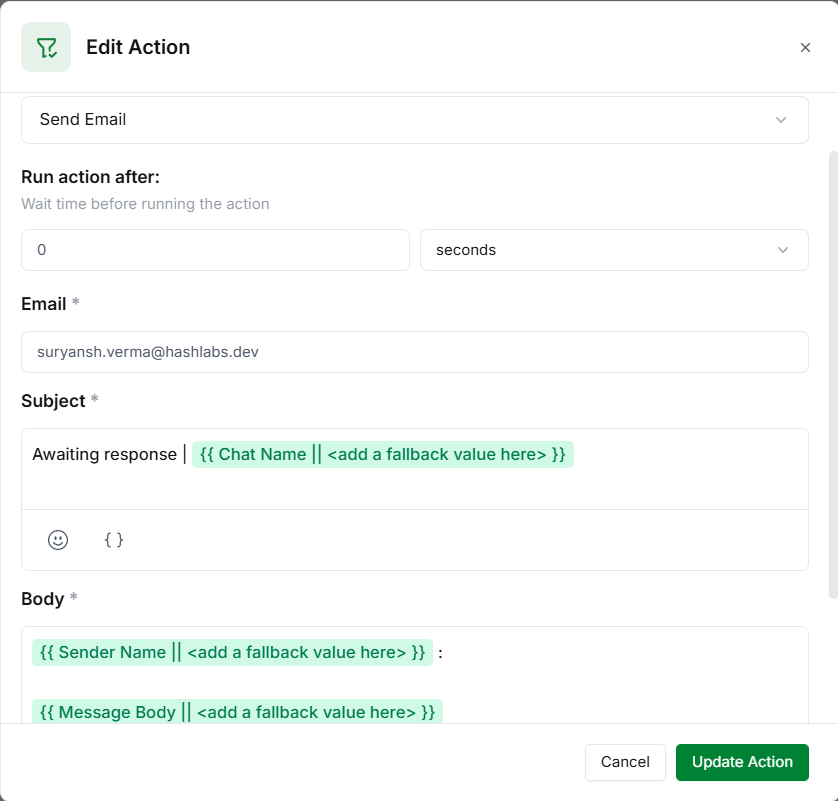The height and width of the screenshot is (801, 838).
Task: Click the "Awaiting response" text in Subject
Action: (x=104, y=455)
